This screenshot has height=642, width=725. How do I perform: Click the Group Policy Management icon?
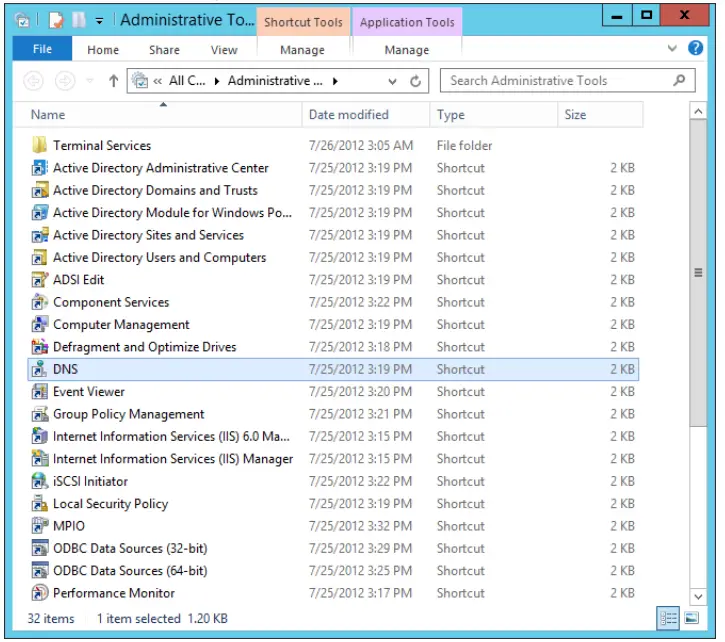tap(40, 414)
